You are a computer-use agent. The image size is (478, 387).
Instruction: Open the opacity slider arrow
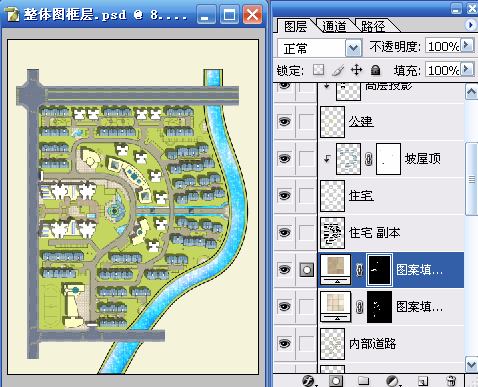point(467,45)
